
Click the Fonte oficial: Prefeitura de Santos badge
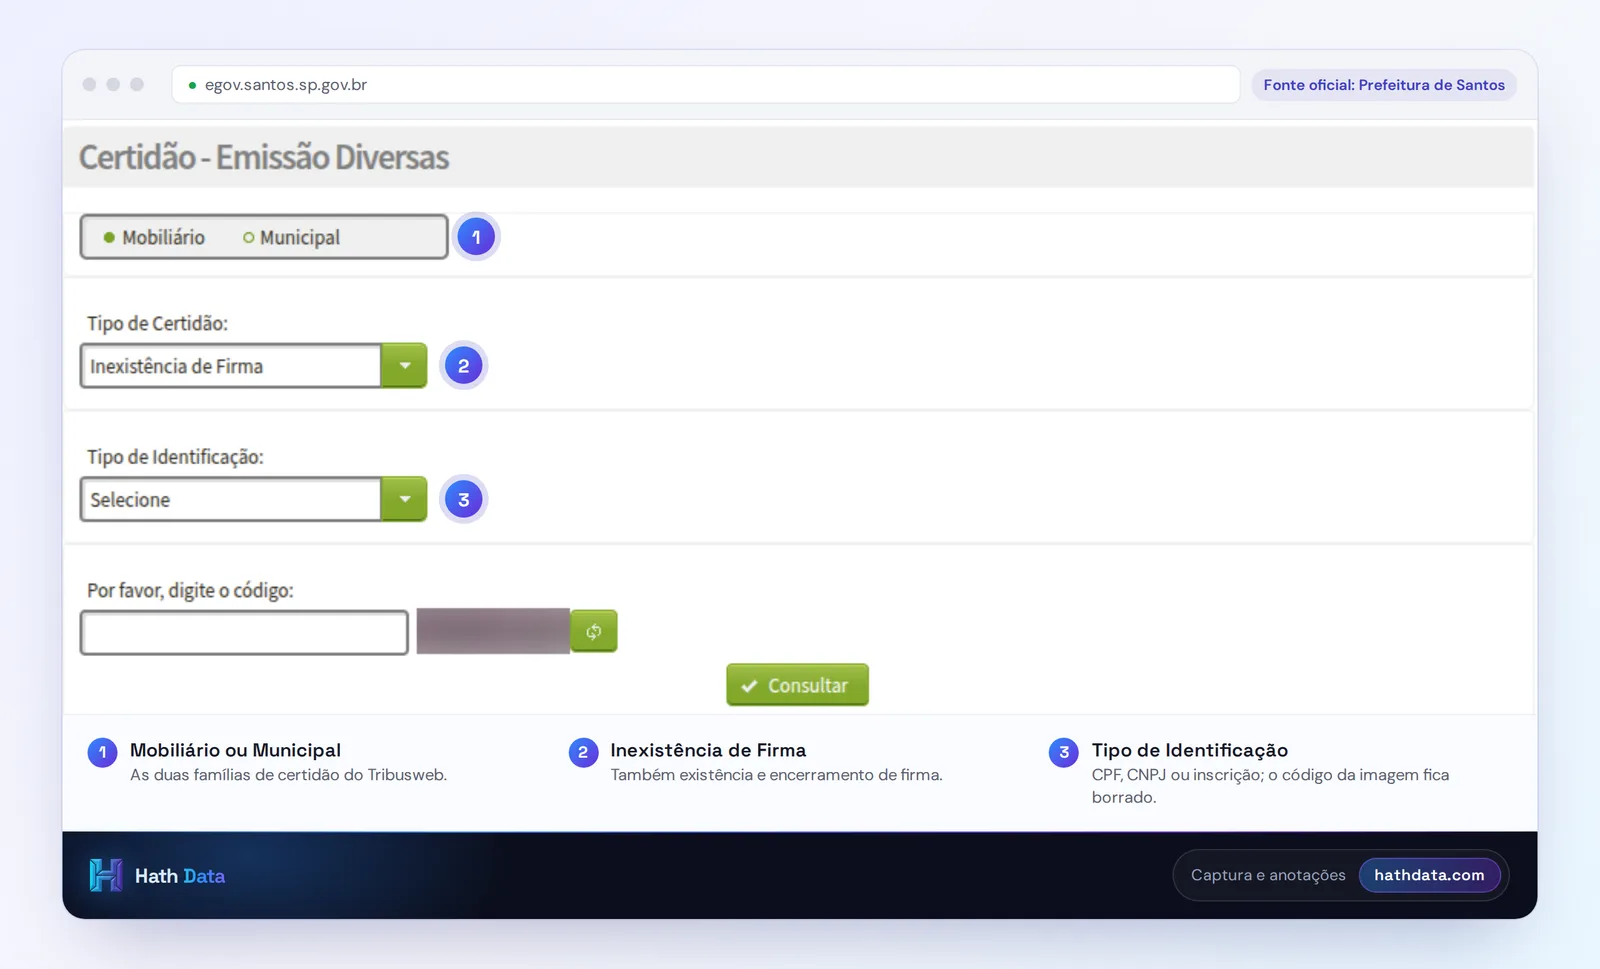point(1384,85)
